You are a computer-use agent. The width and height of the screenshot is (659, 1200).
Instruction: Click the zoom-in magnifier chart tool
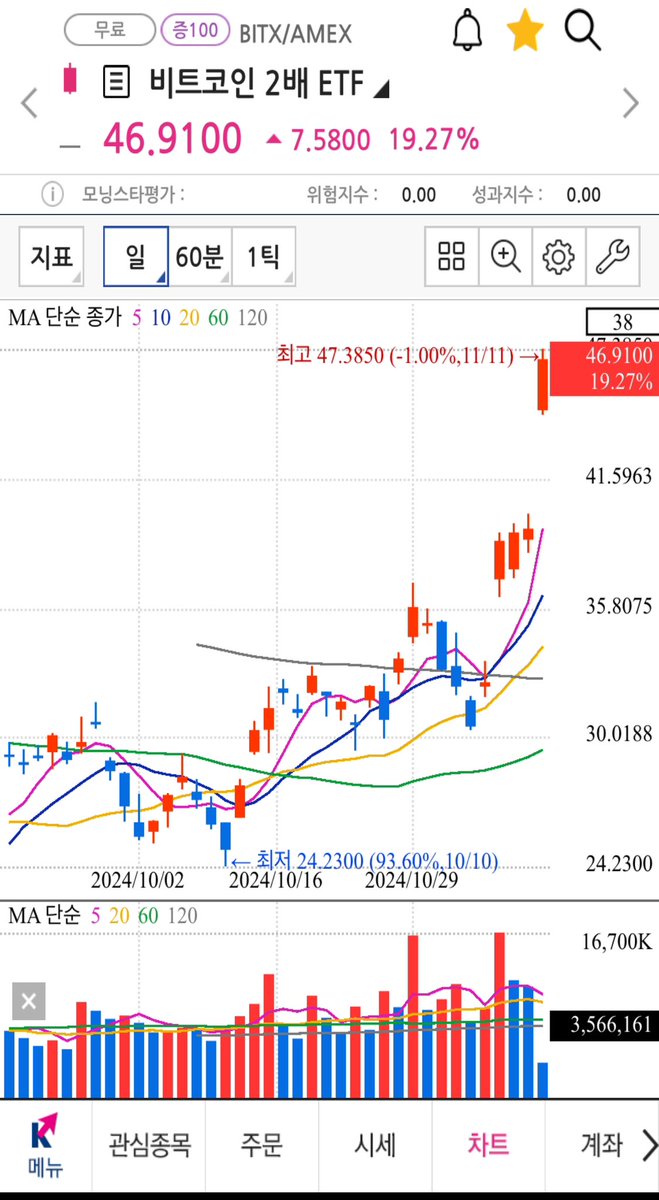tap(506, 257)
